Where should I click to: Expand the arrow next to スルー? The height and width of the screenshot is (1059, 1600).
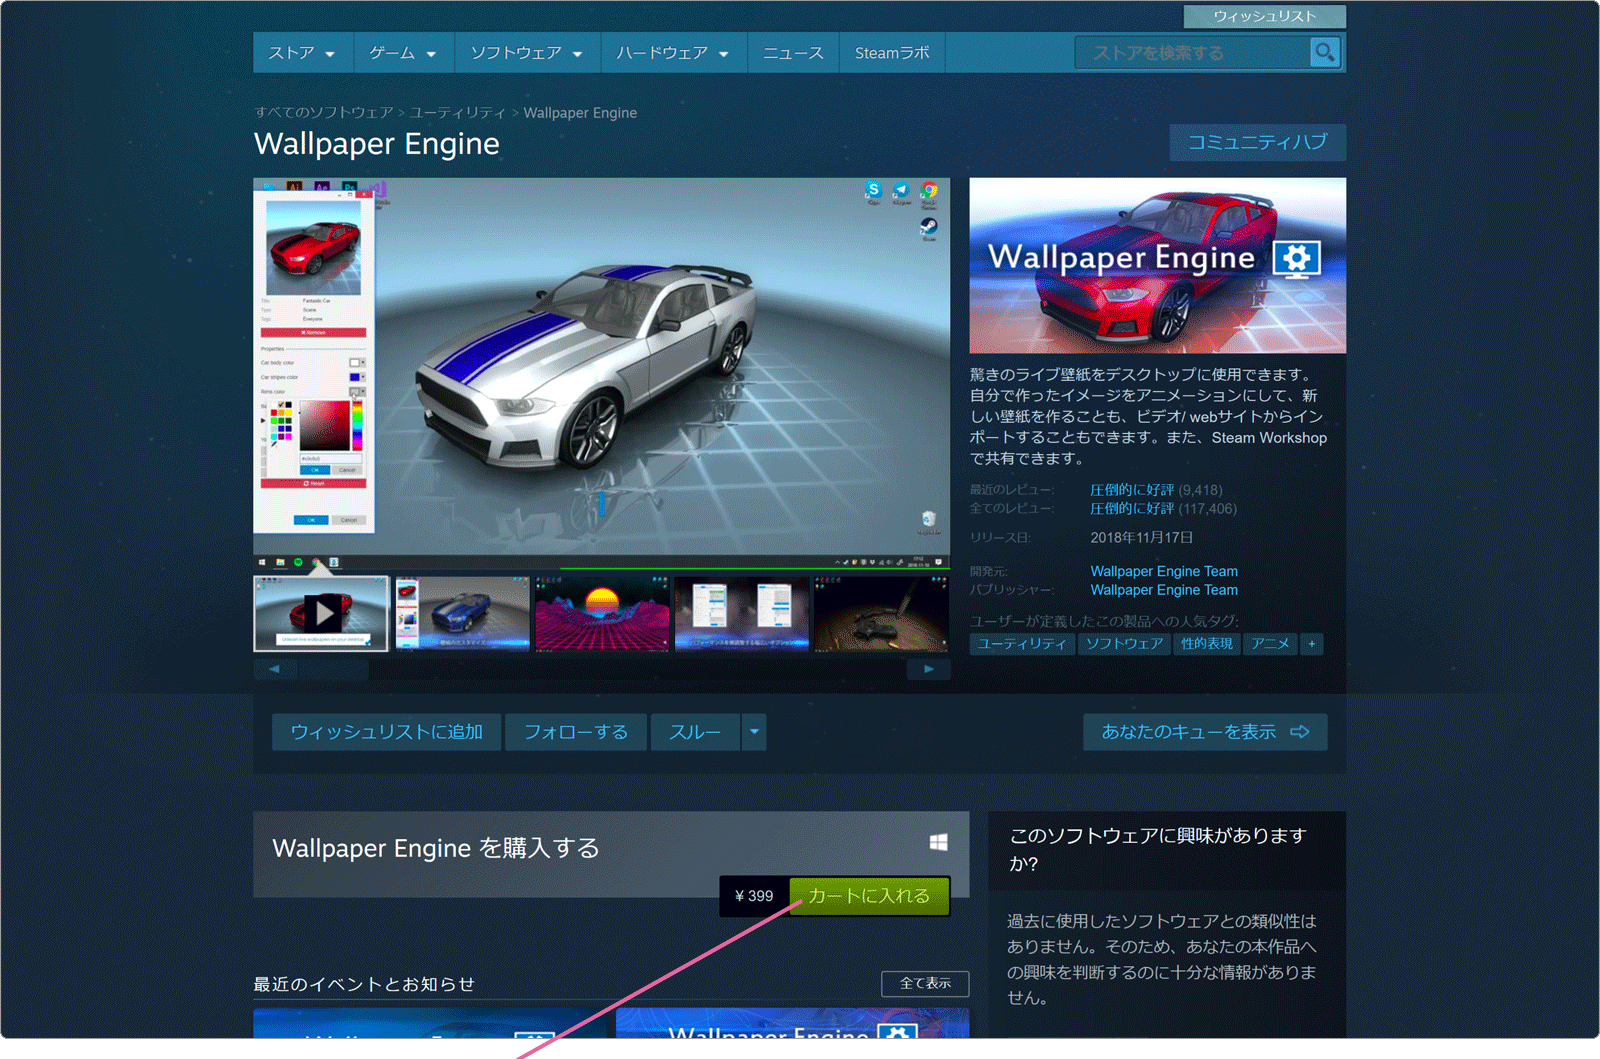(754, 732)
